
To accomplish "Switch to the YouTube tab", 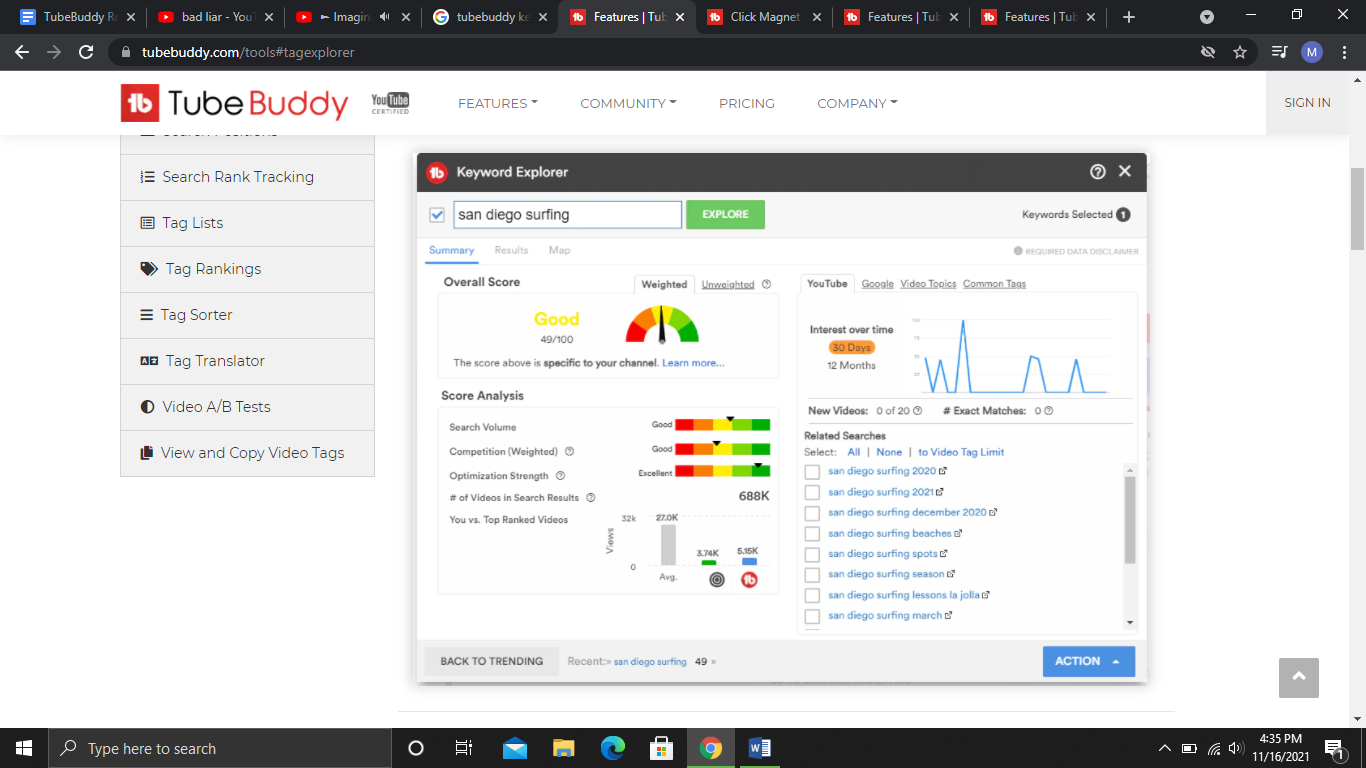I will pyautogui.click(x=827, y=284).
